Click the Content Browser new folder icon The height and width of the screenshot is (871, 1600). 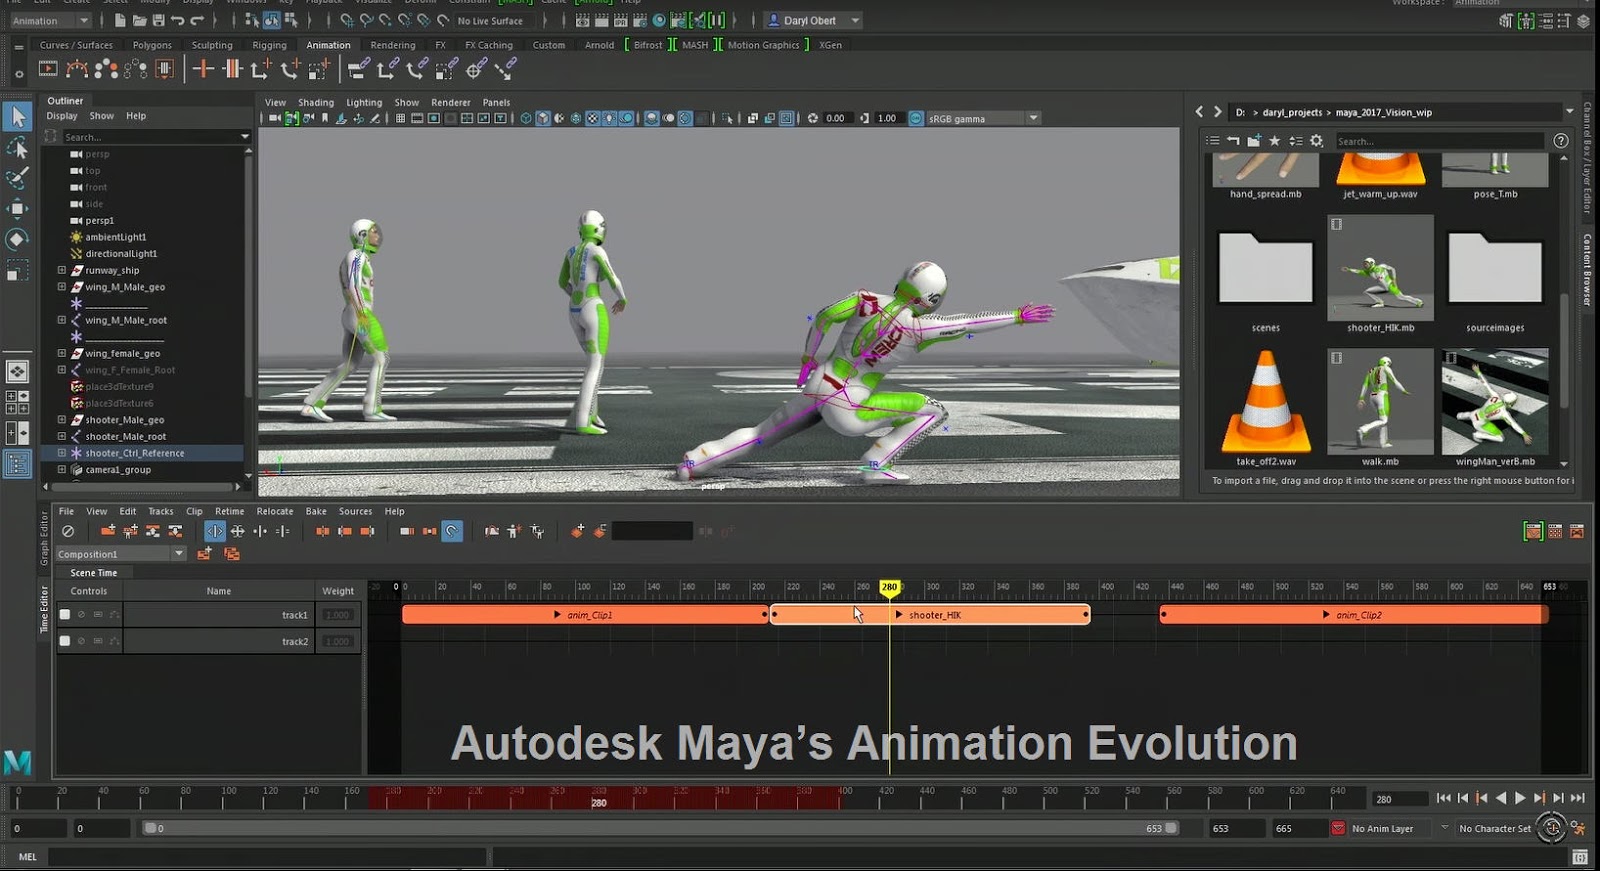pos(1254,141)
